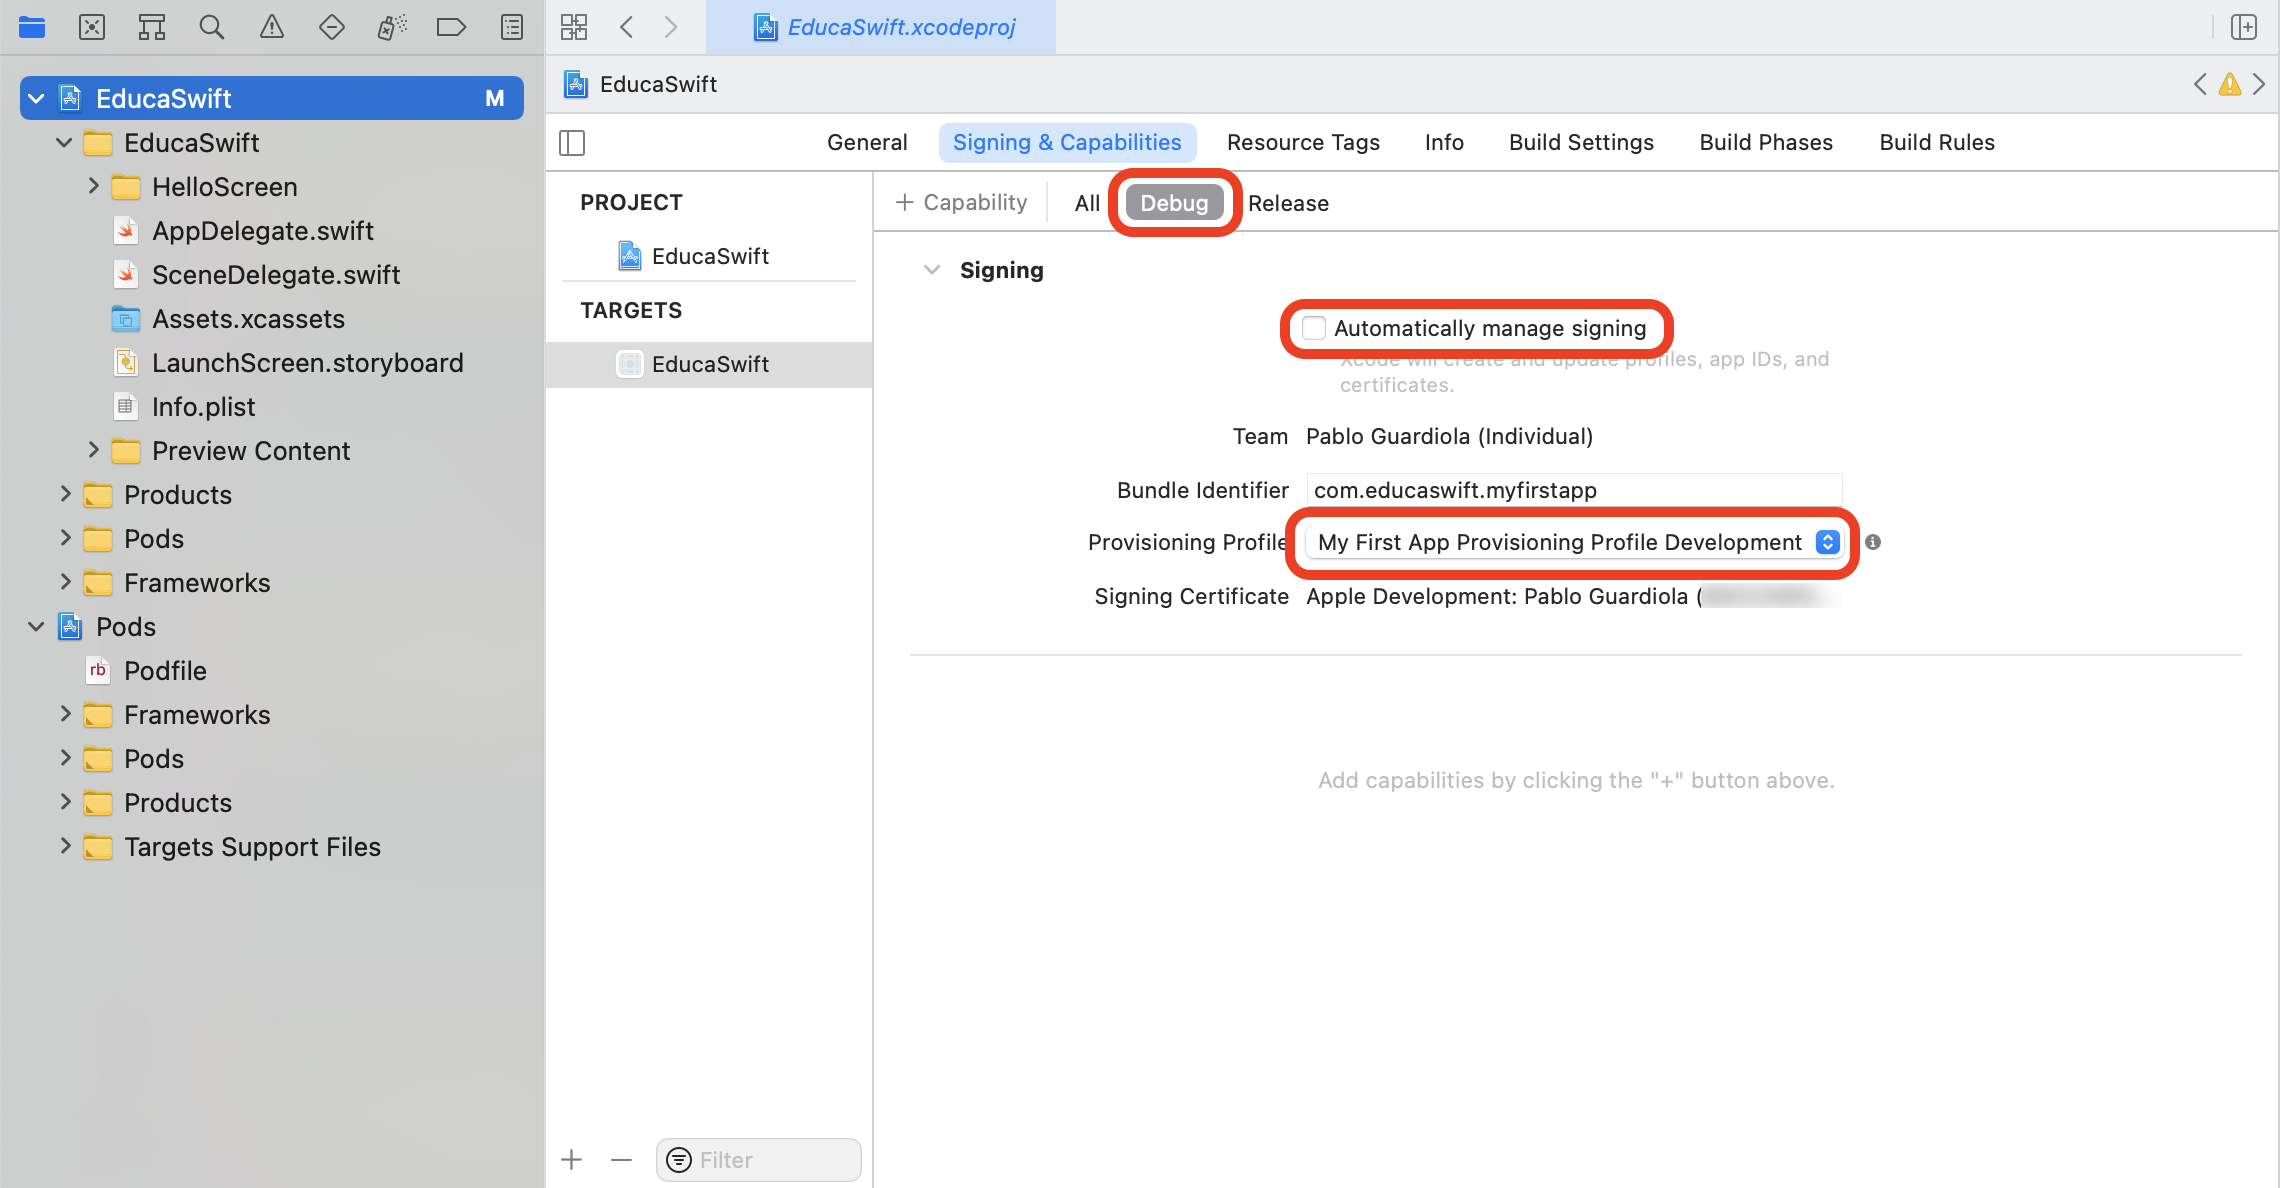
Task: Collapse the Signing section
Action: click(x=932, y=270)
